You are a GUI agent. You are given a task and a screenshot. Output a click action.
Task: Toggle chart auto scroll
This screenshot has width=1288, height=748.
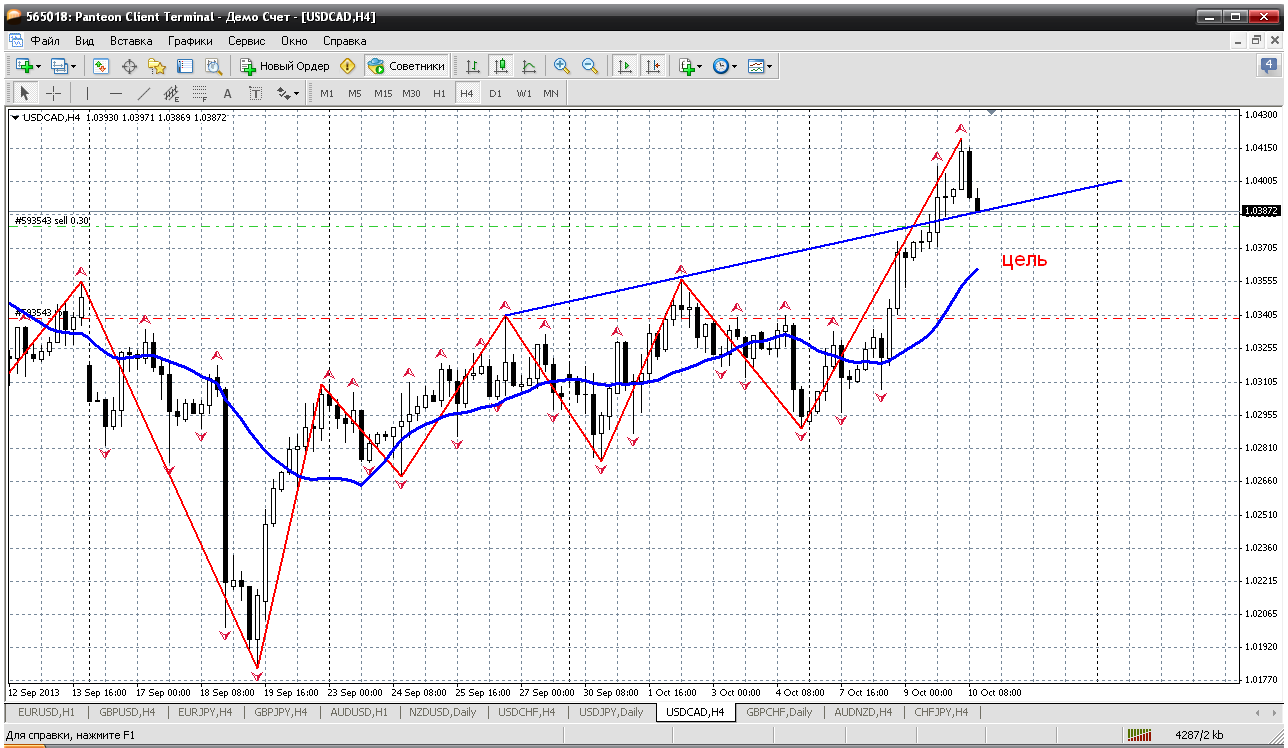625,66
